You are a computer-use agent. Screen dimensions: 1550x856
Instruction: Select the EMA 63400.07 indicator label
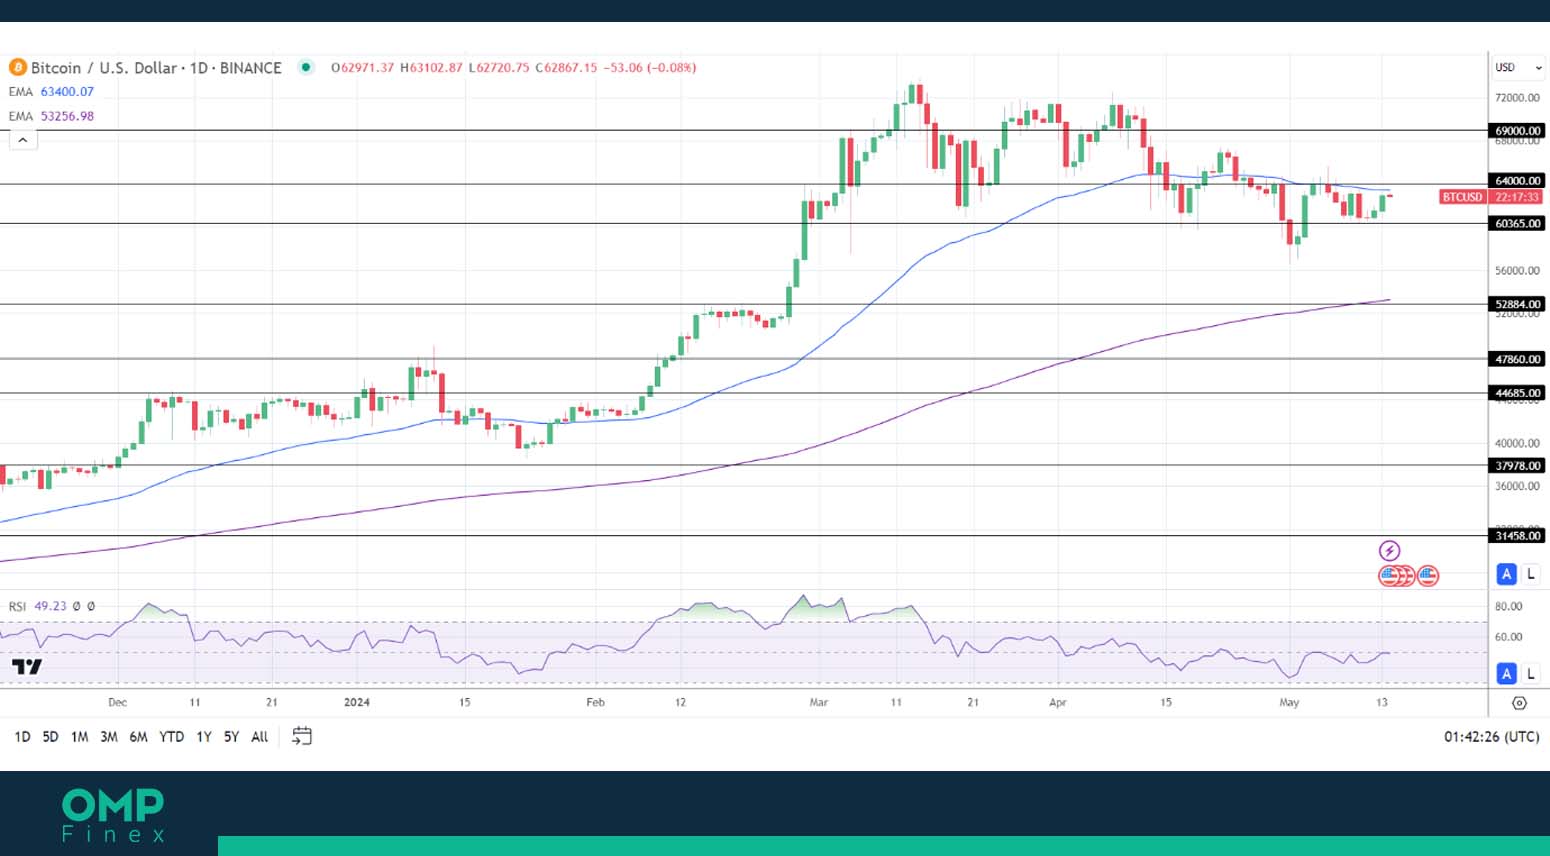point(51,92)
